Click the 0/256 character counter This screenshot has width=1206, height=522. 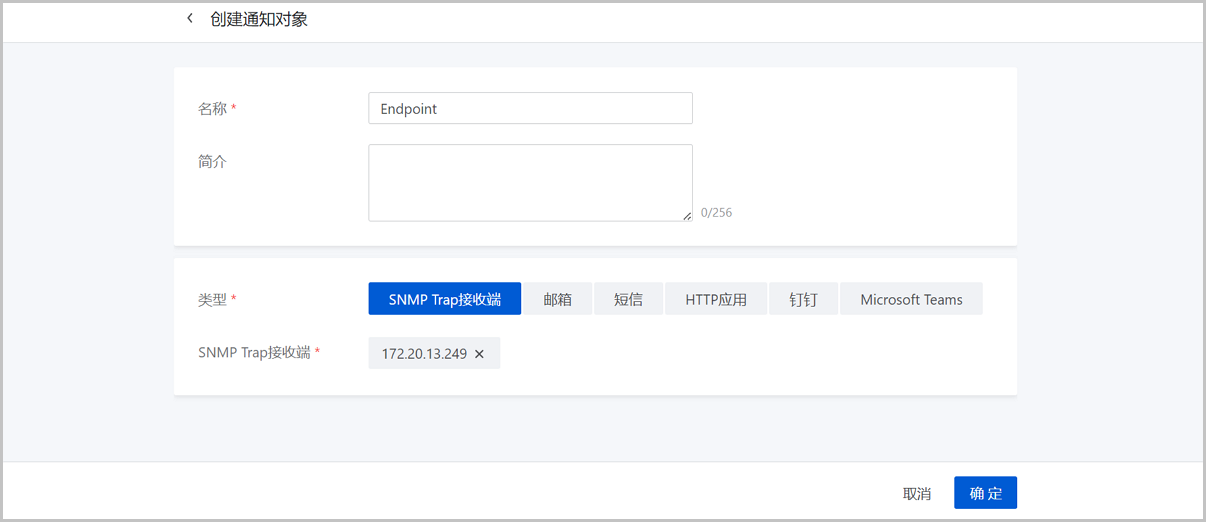716,213
